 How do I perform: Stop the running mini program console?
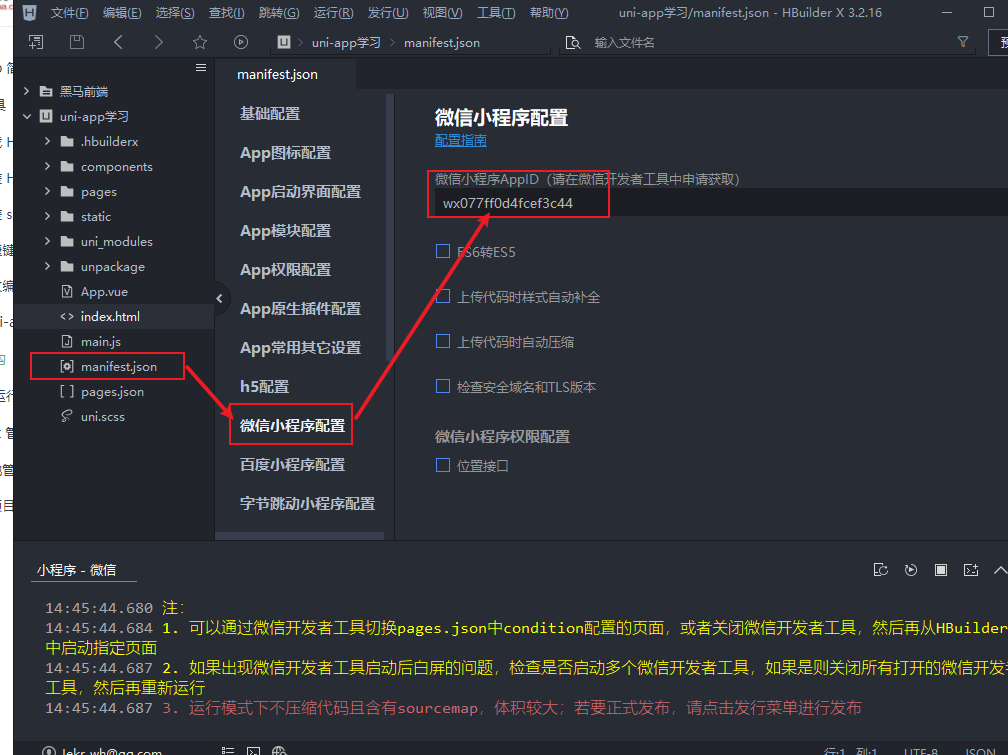(941, 570)
